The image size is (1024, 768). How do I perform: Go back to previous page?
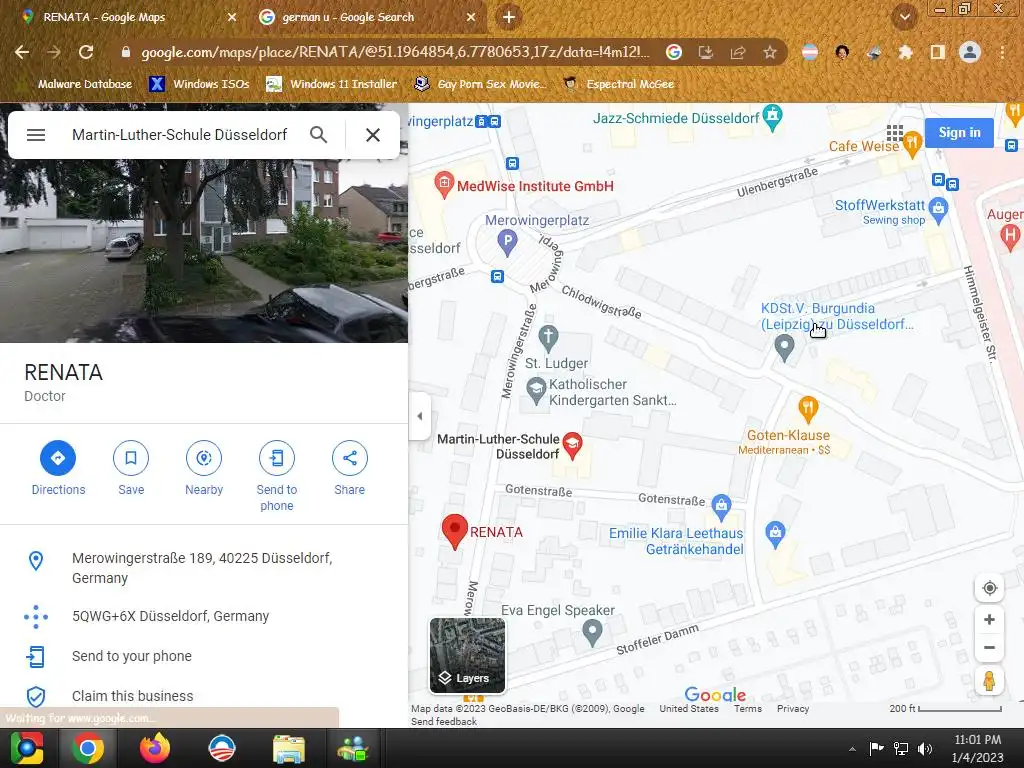(22, 52)
